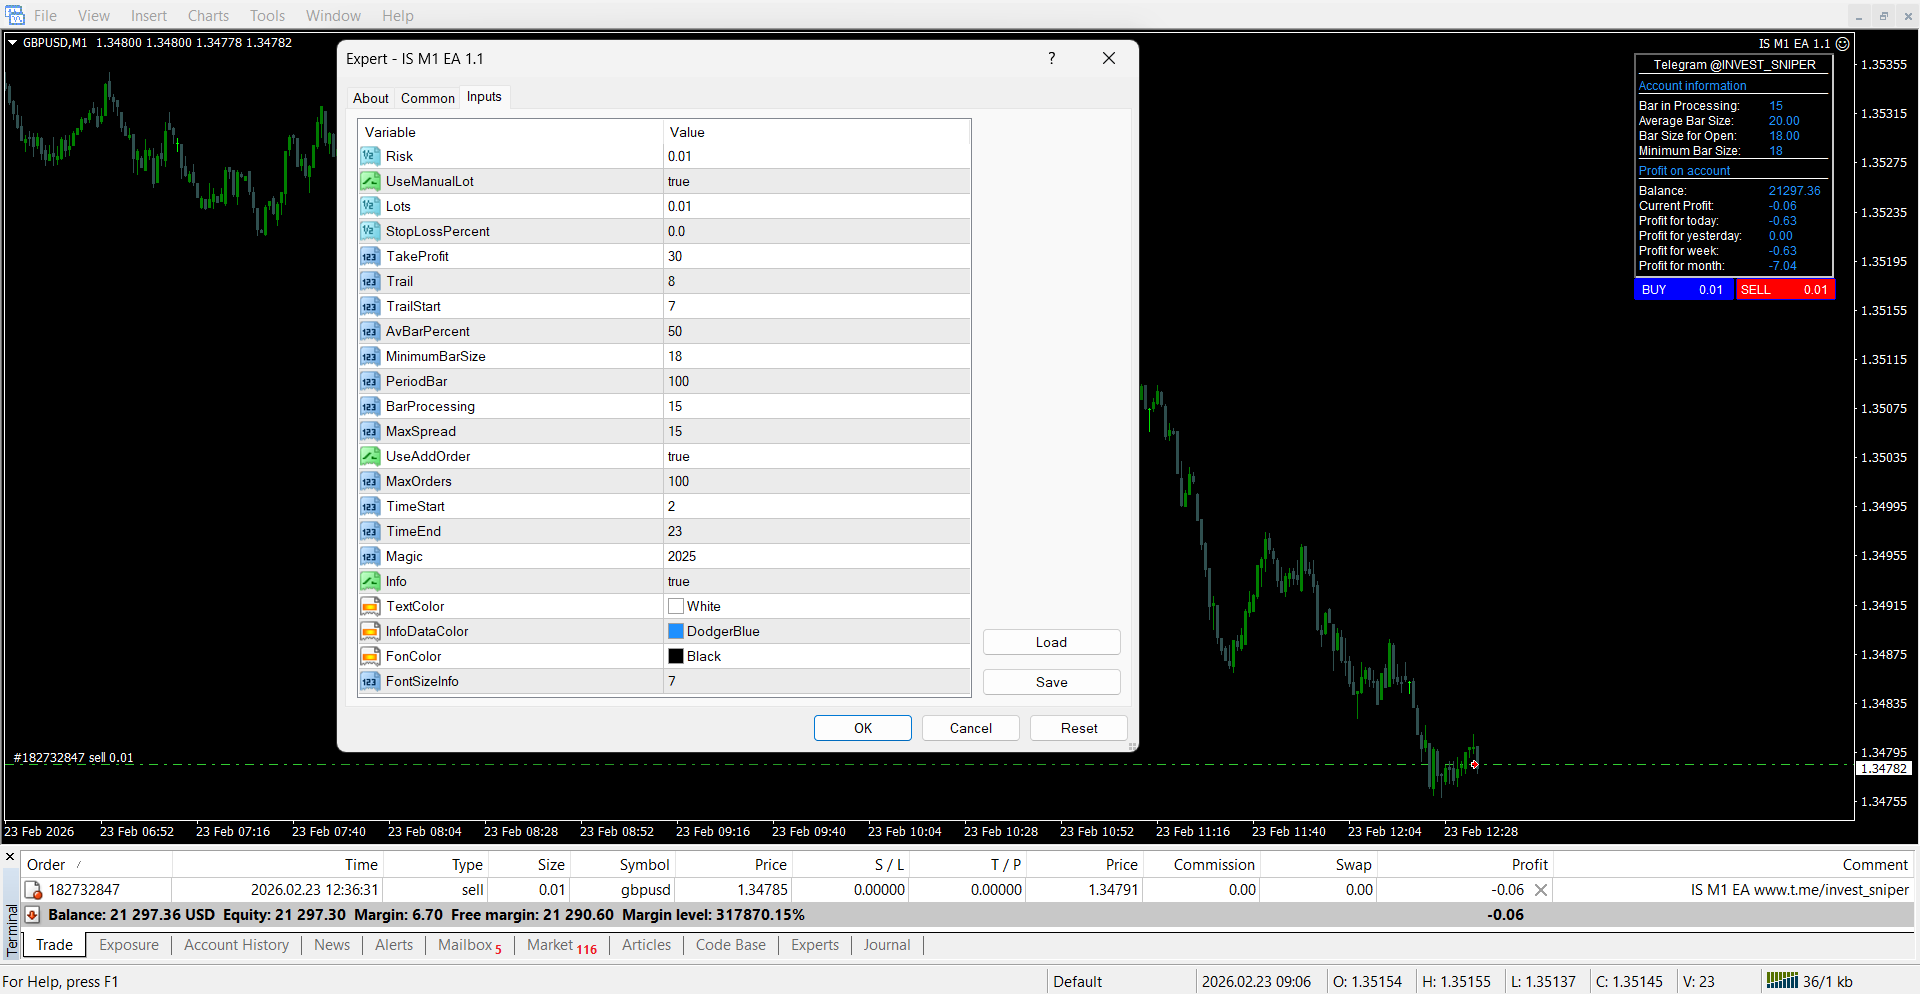Click the dialog help question mark
The image size is (1920, 994).
point(1051,58)
